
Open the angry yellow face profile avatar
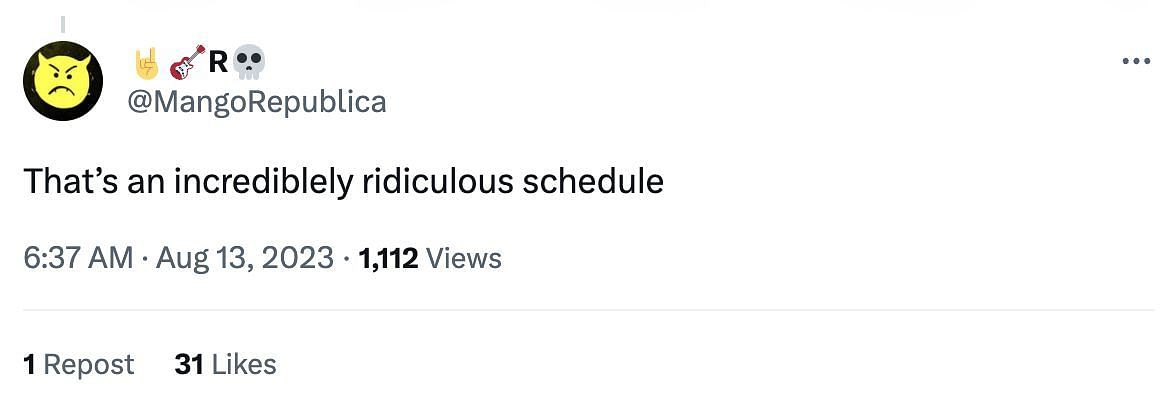[x=62, y=81]
